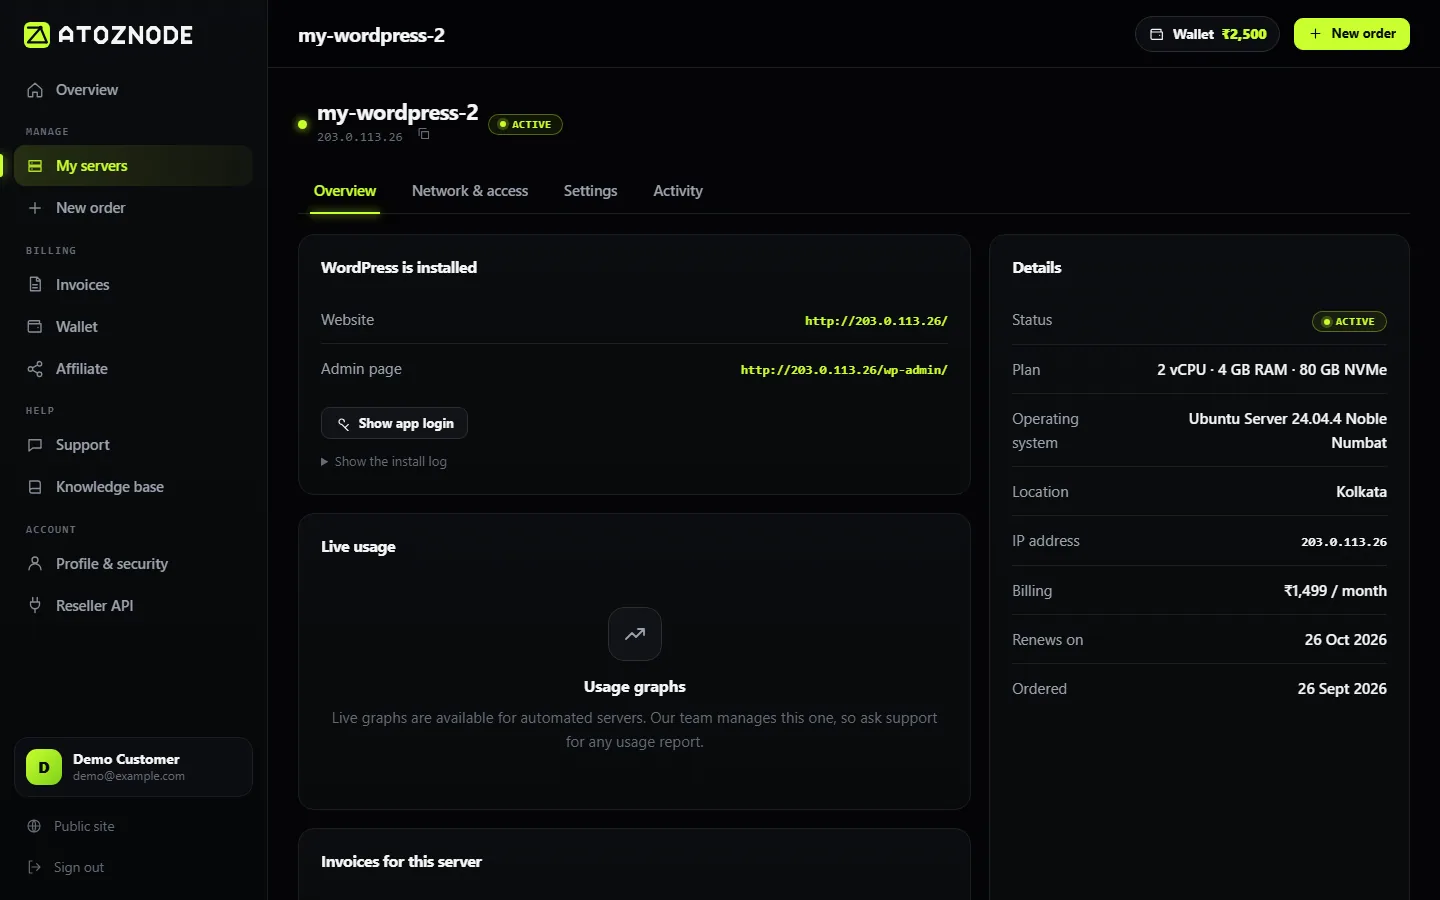
Task: Click the plus icon beside New order in sidebar
Action: coord(35,208)
